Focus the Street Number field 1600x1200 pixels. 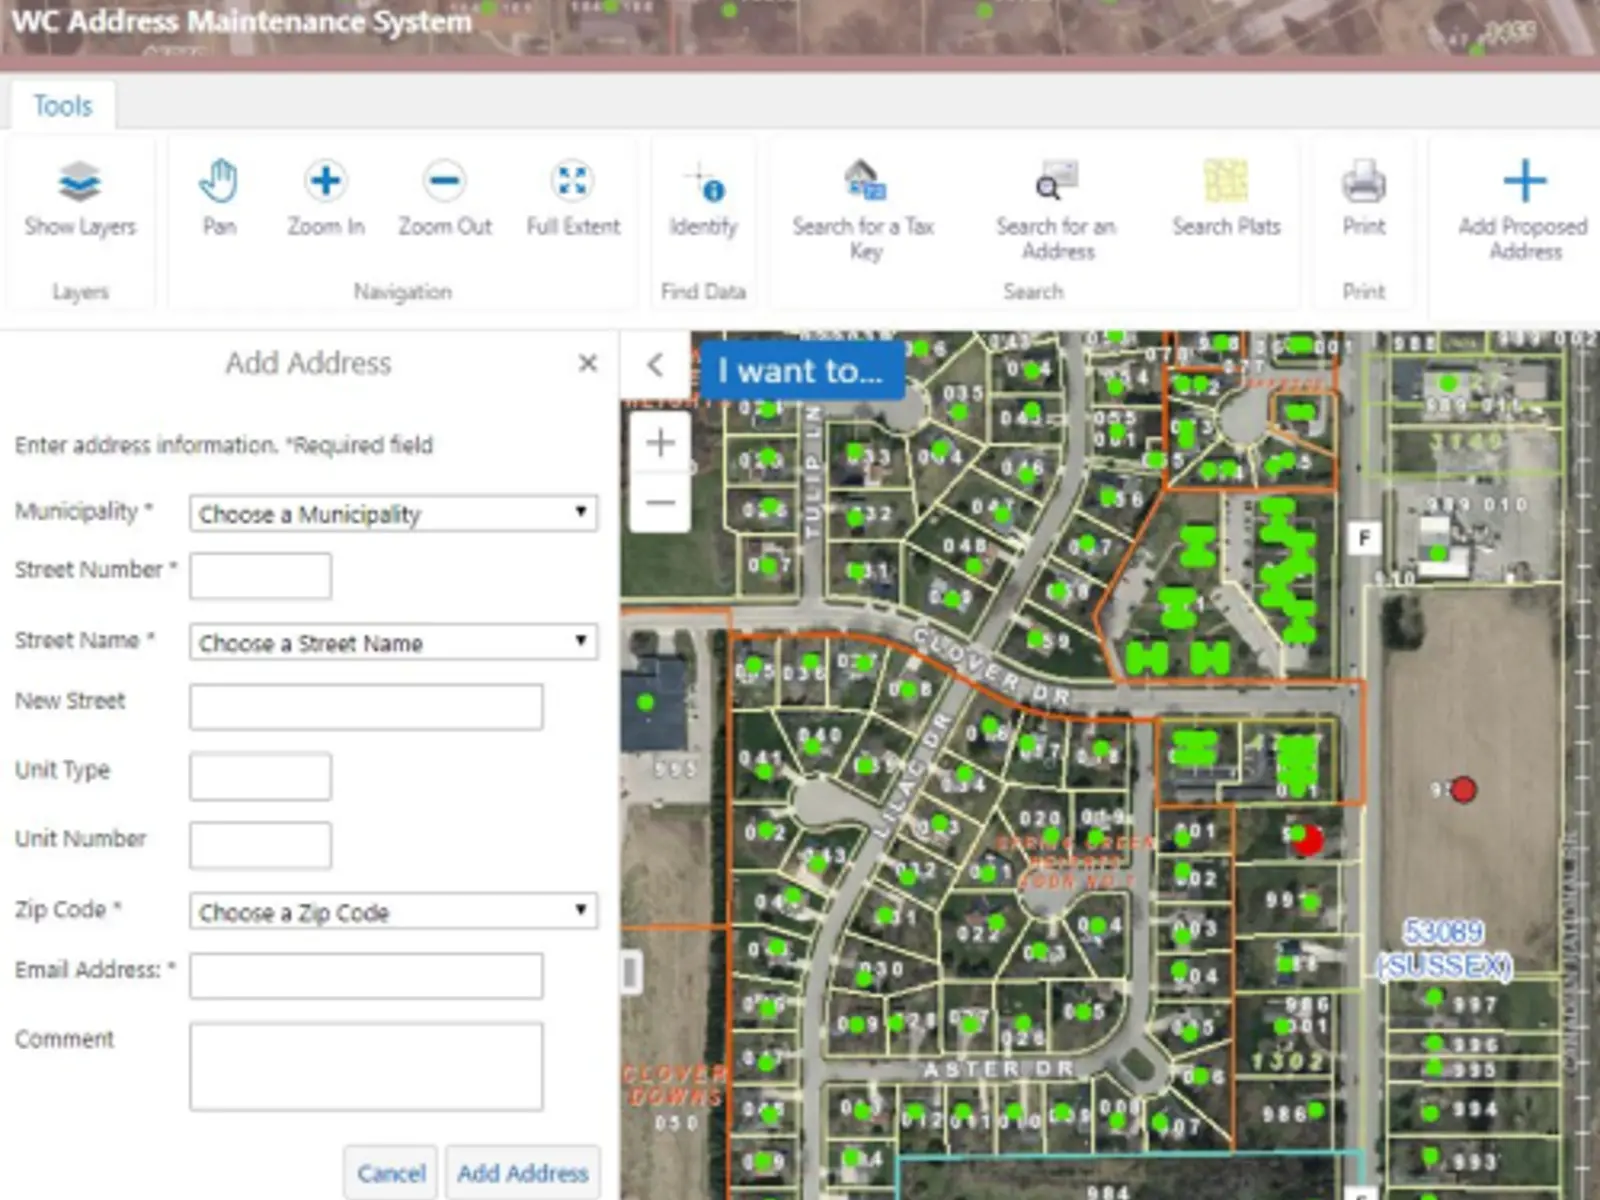[x=260, y=576]
